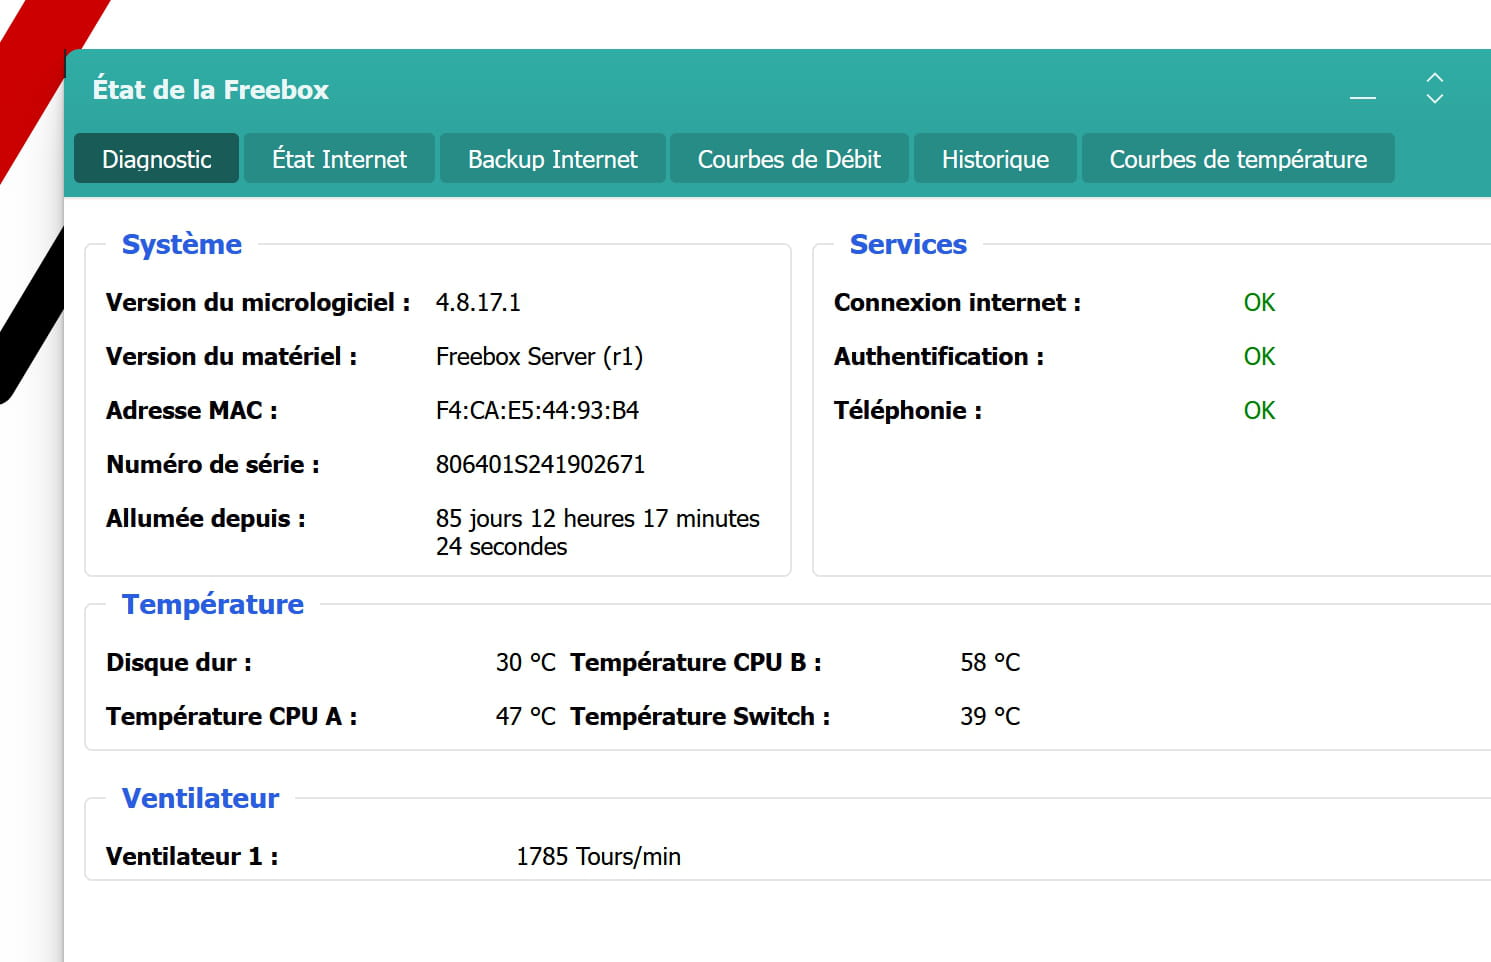Click the Services section heading

(x=908, y=244)
